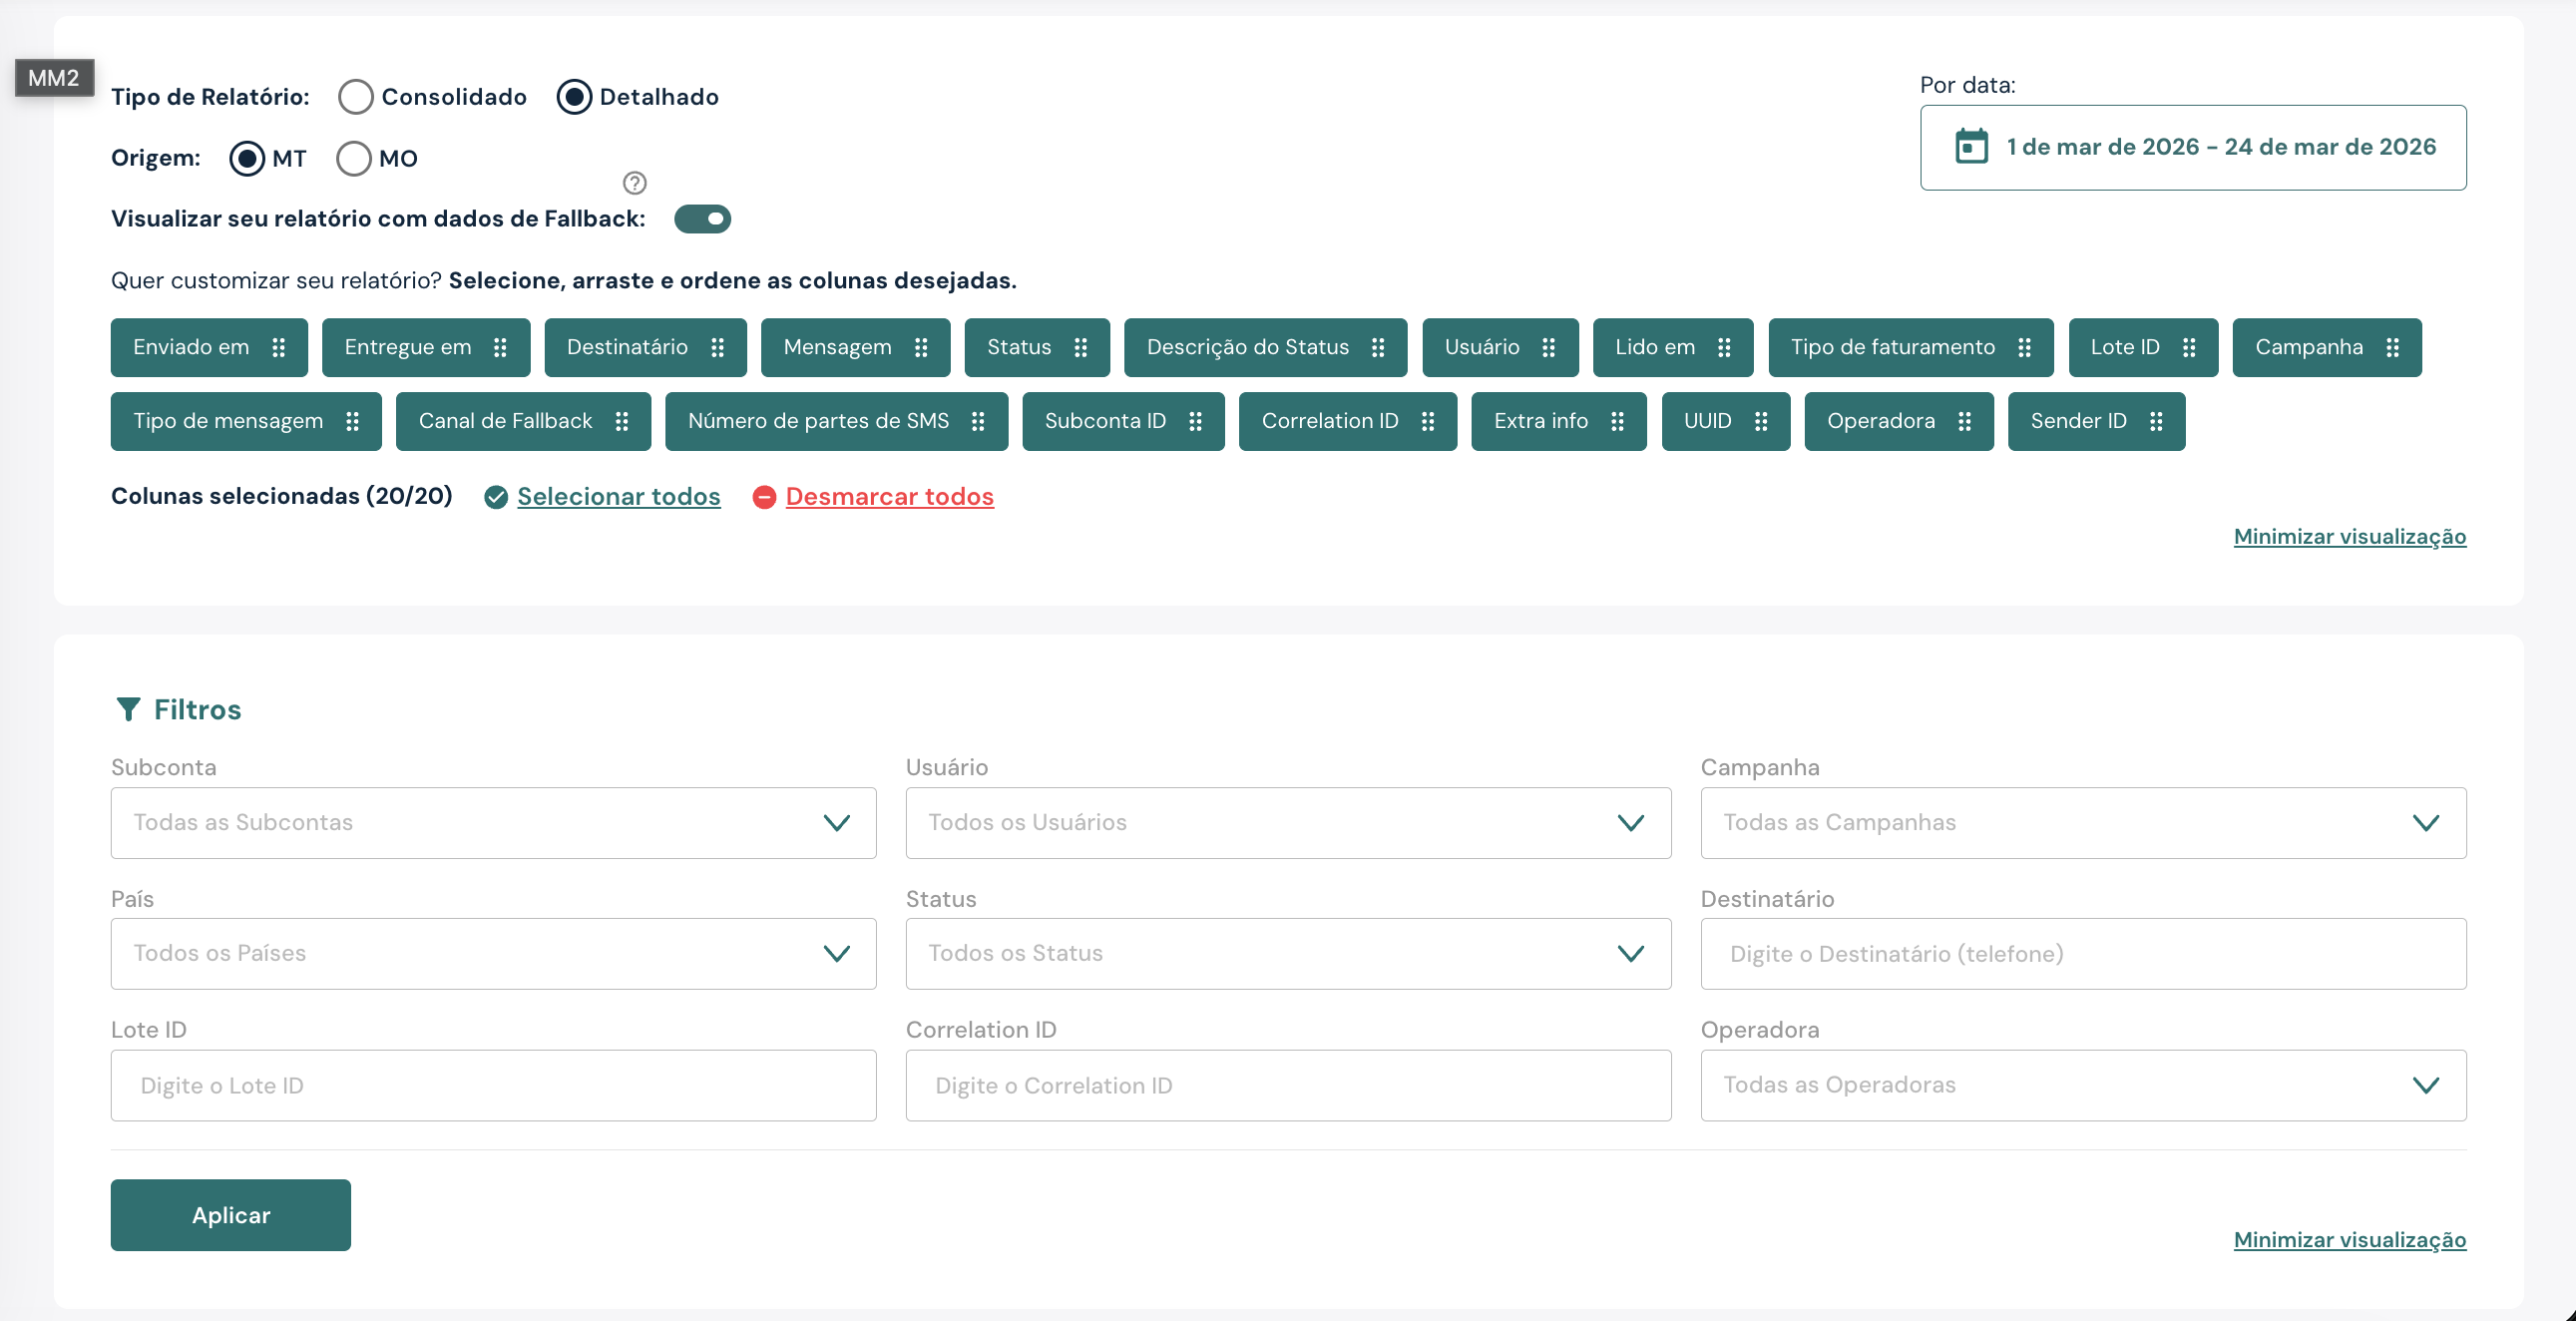Toggle the Fallback data switch off
Image resolution: width=2576 pixels, height=1321 pixels.
[x=702, y=219]
